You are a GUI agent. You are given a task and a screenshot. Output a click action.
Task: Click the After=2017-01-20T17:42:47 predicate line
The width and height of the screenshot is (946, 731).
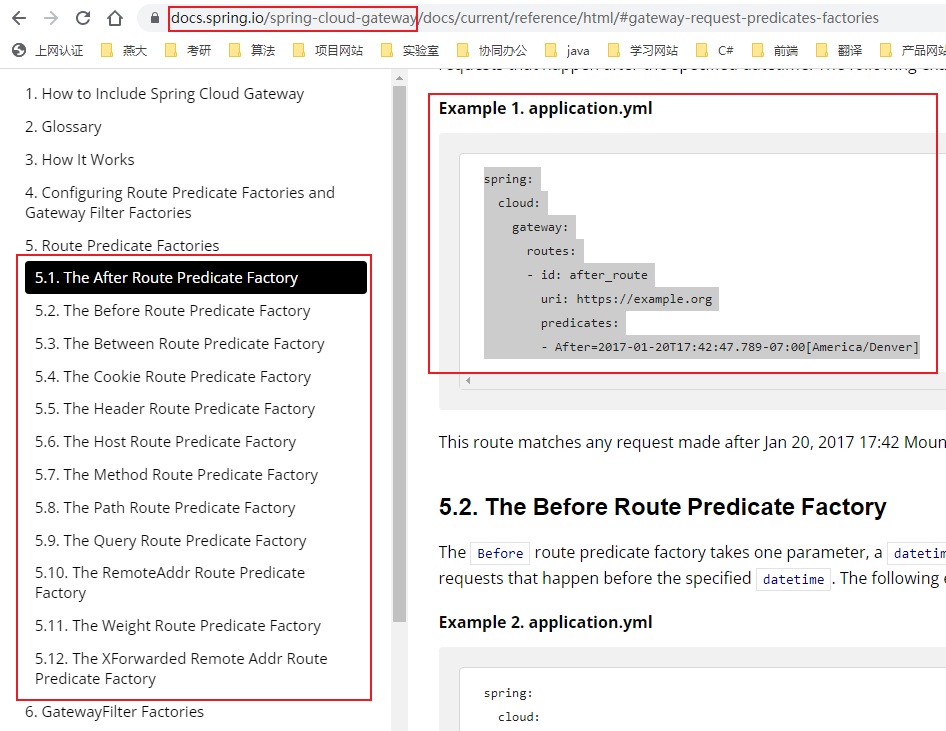pyautogui.click(x=729, y=347)
